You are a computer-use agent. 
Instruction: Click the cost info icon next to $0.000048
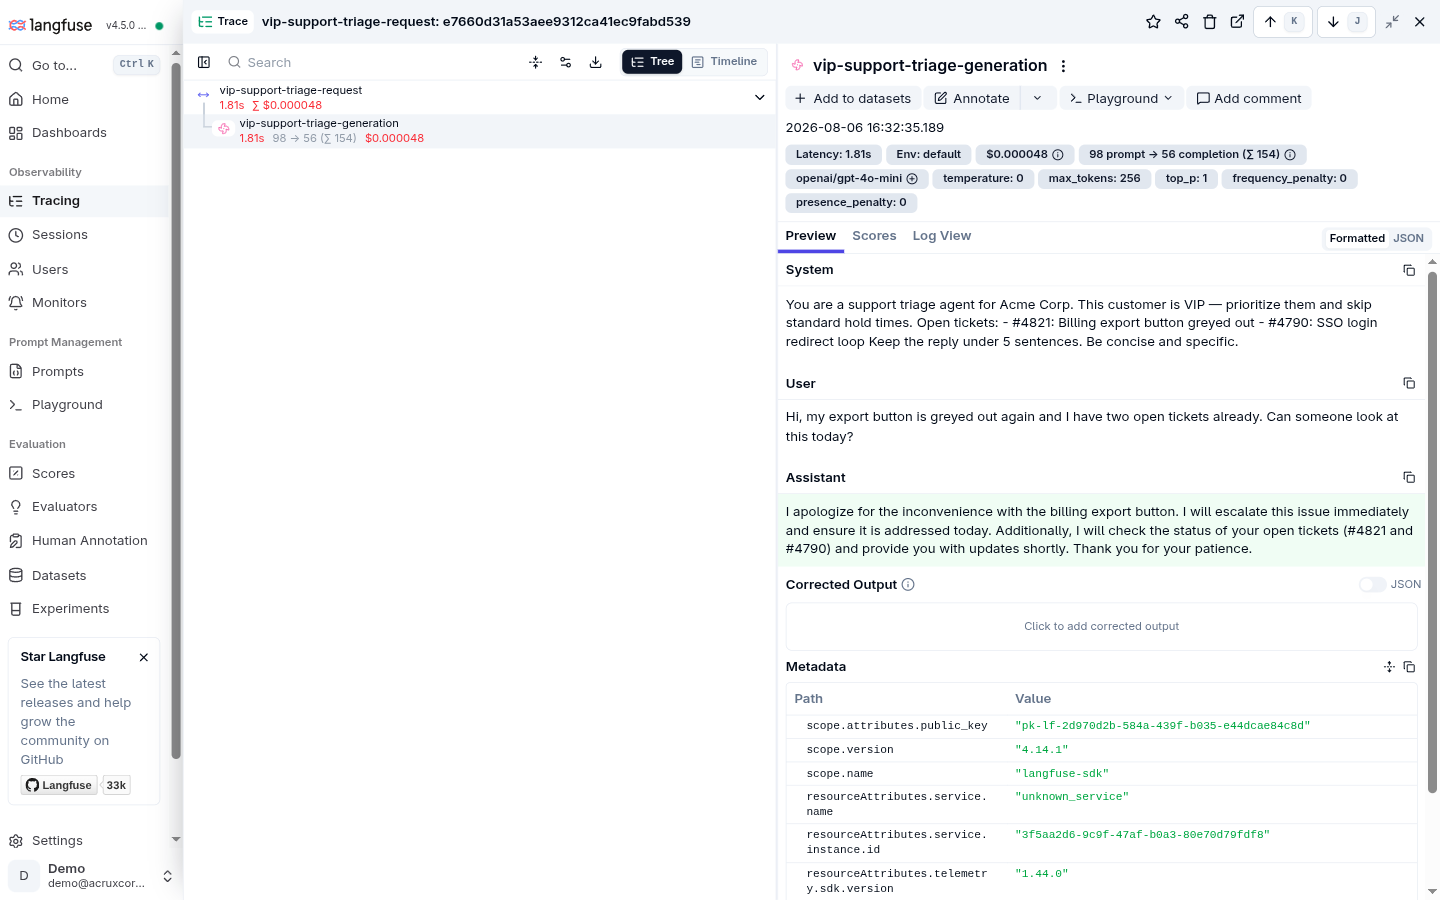click(1058, 155)
